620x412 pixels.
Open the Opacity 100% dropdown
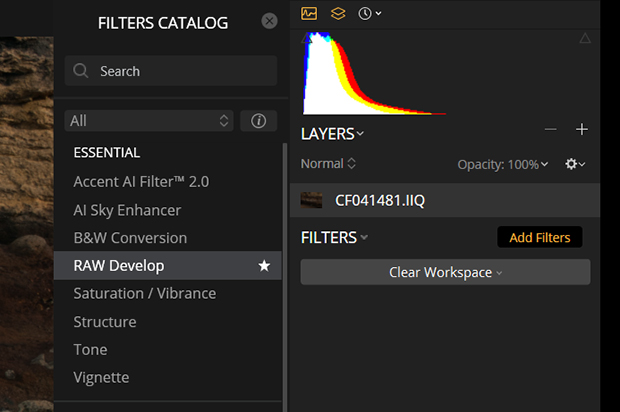click(503, 164)
